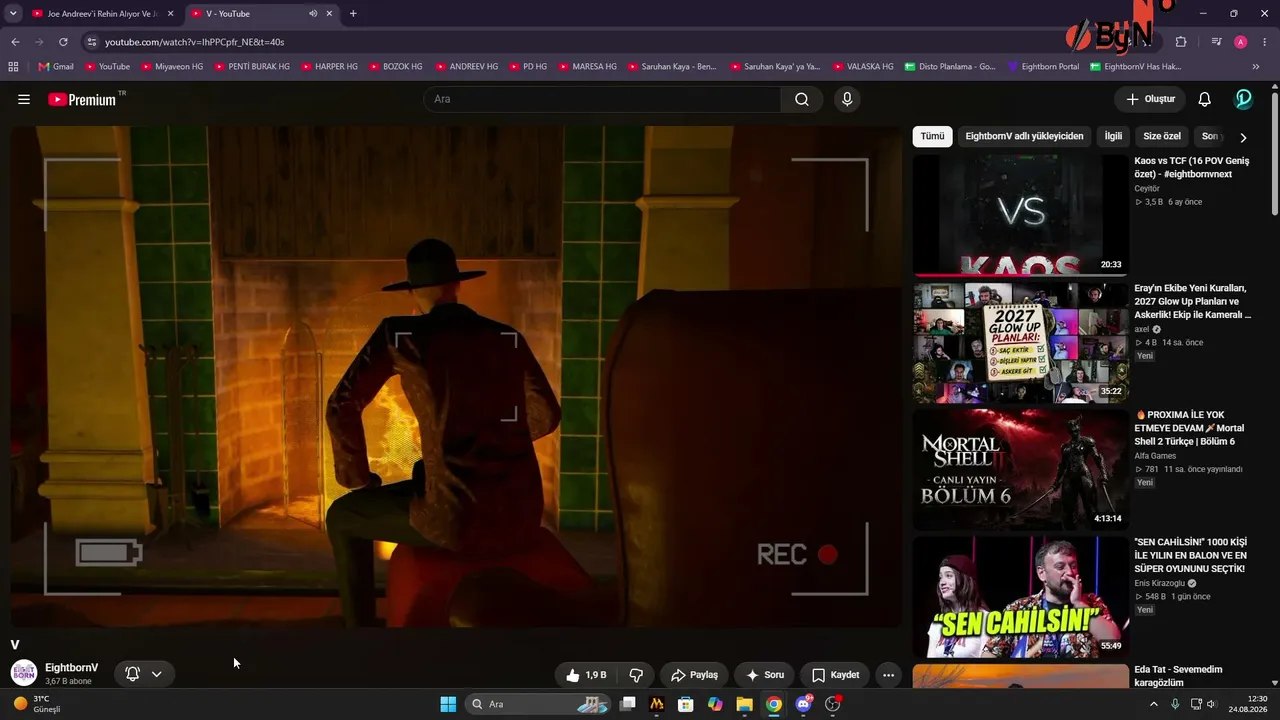The image size is (1280, 720).
Task: Open the YouTube account avatar menu
Action: [1244, 99]
